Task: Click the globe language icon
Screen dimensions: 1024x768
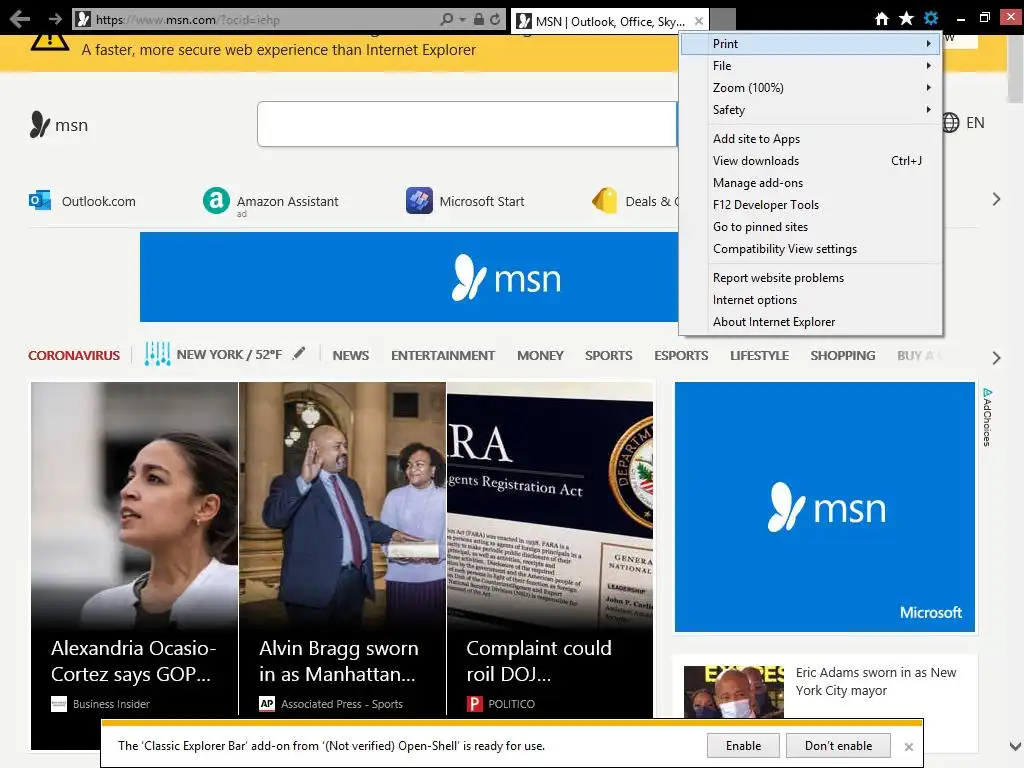Action: [950, 122]
